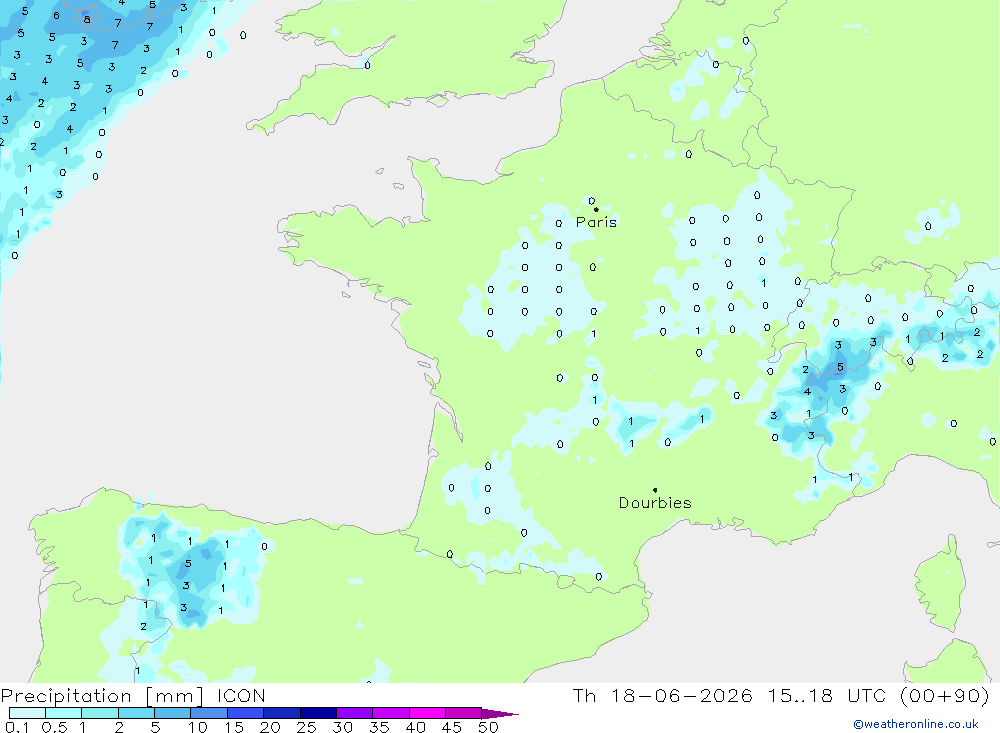The image size is (1000, 733).
Task: Pick the 10–15 mm legend swatch
Action: coord(209,713)
